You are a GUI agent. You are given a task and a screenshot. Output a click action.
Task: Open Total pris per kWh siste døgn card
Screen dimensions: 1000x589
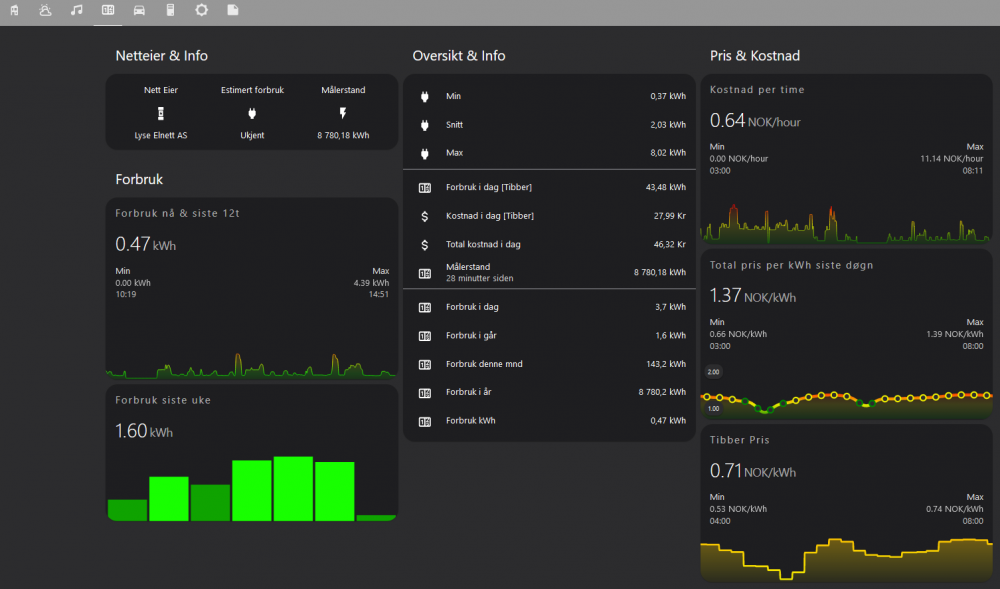click(846, 334)
